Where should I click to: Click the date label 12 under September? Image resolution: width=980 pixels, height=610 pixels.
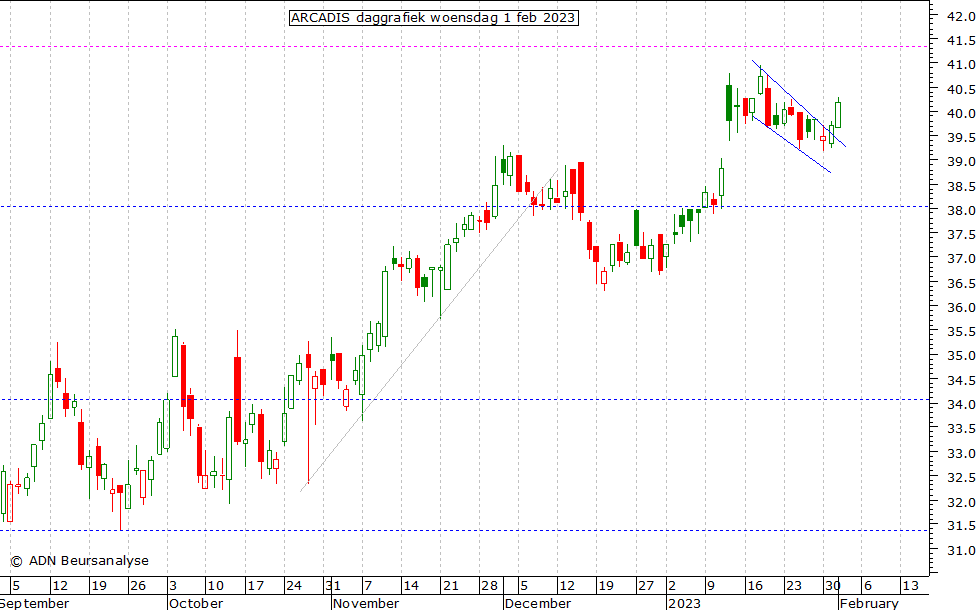click(x=60, y=586)
